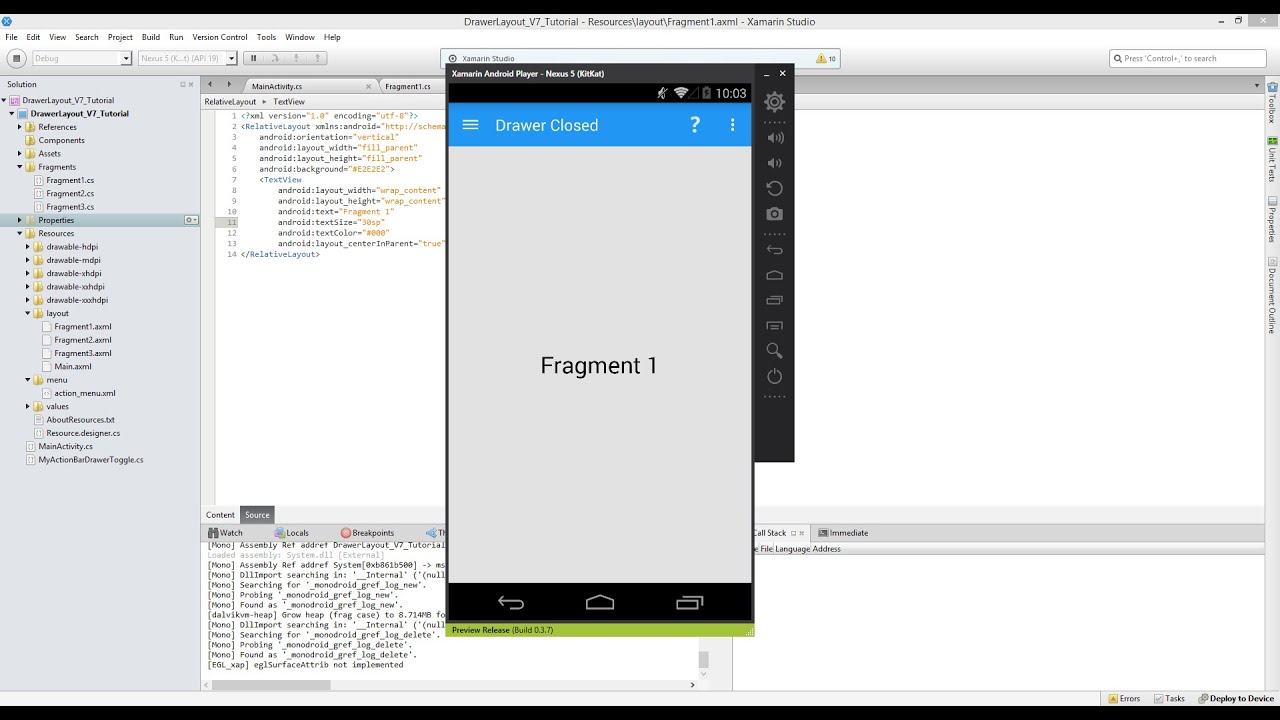Viewport: 1280px width, 720px height.
Task: Click the warning icon with count 10
Action: 826,59
